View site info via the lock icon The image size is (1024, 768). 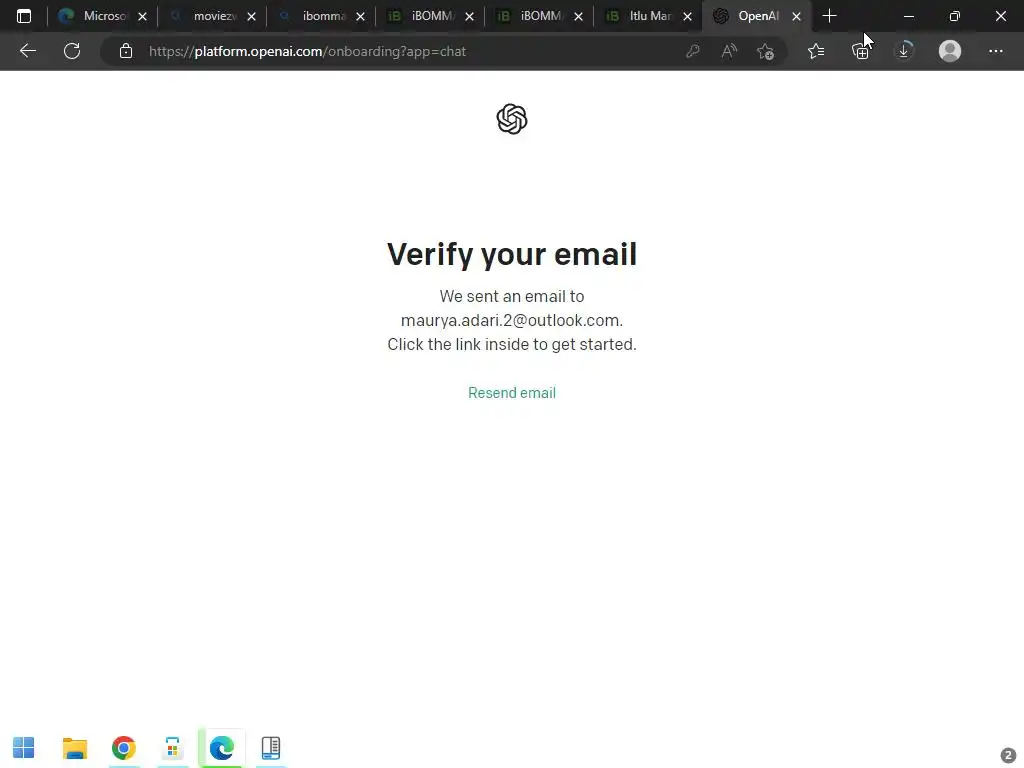pos(126,51)
